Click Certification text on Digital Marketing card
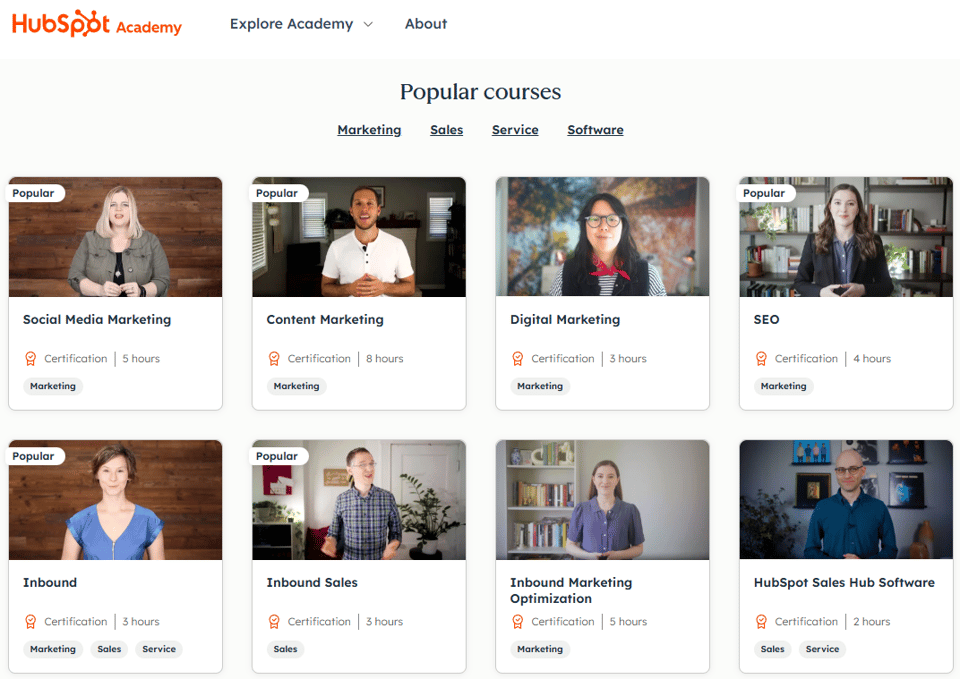Viewport: 960px width, 679px height. (x=563, y=359)
